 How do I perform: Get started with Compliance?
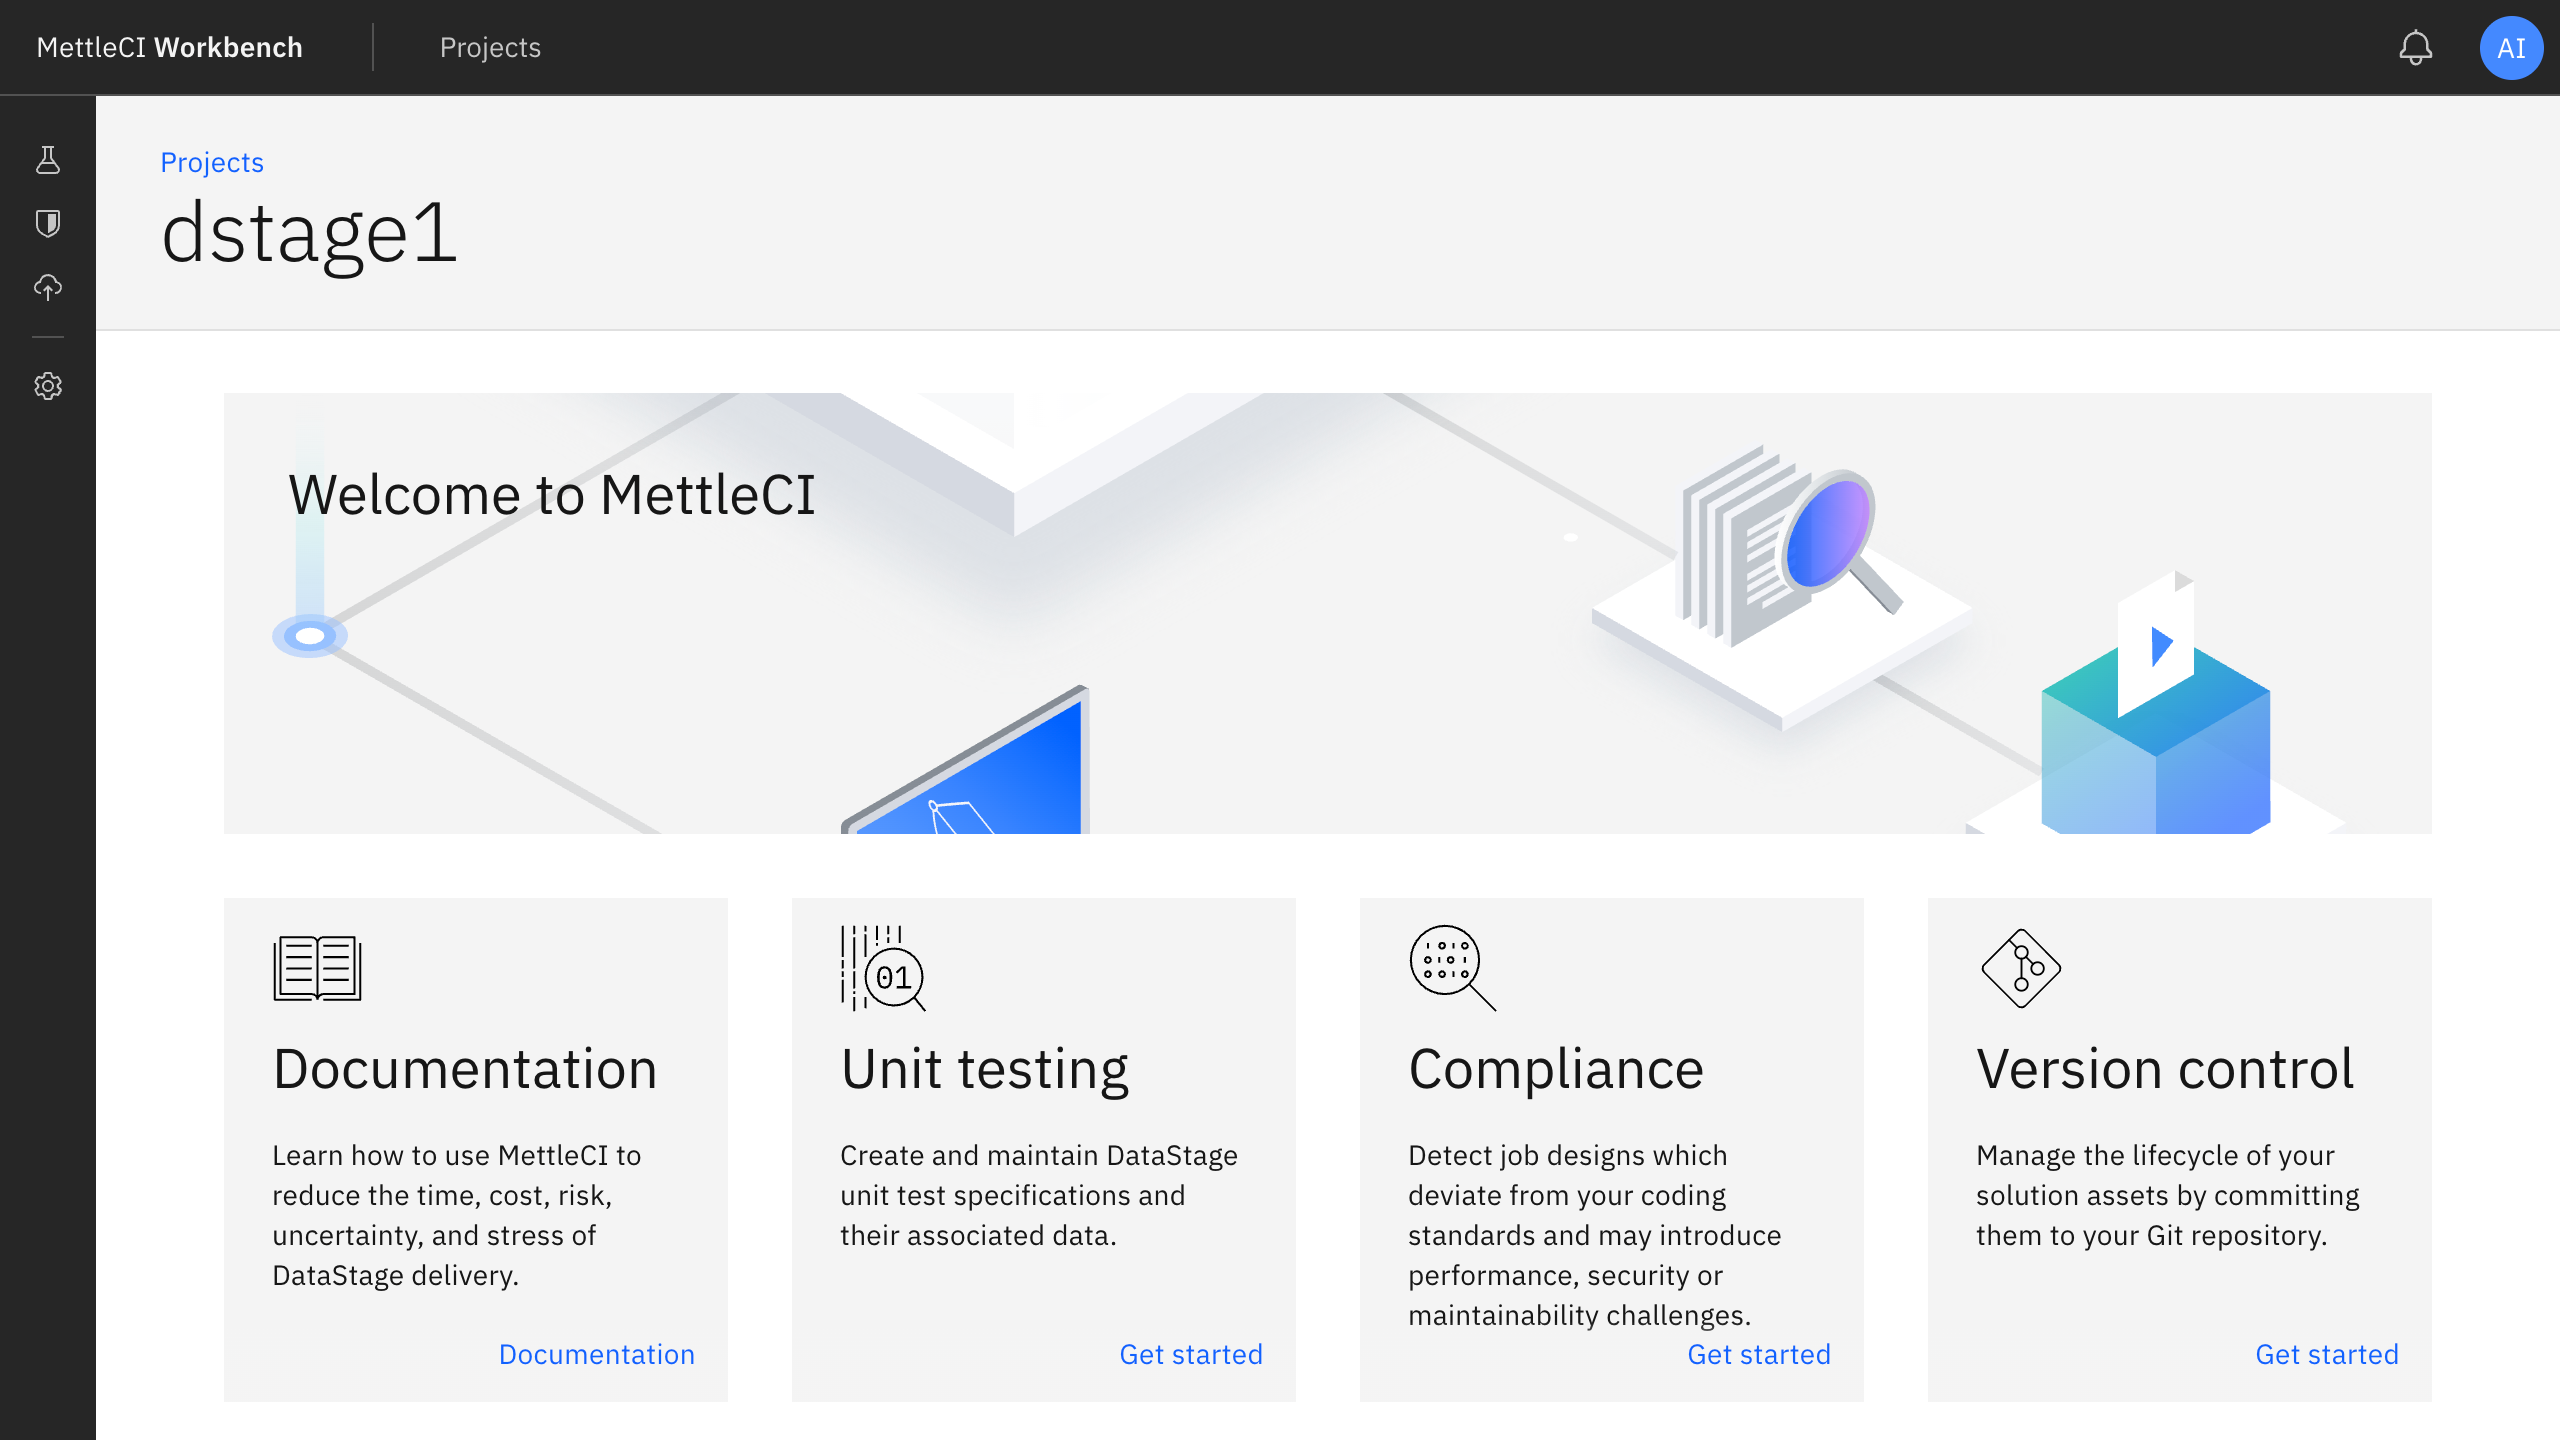(x=1759, y=1354)
